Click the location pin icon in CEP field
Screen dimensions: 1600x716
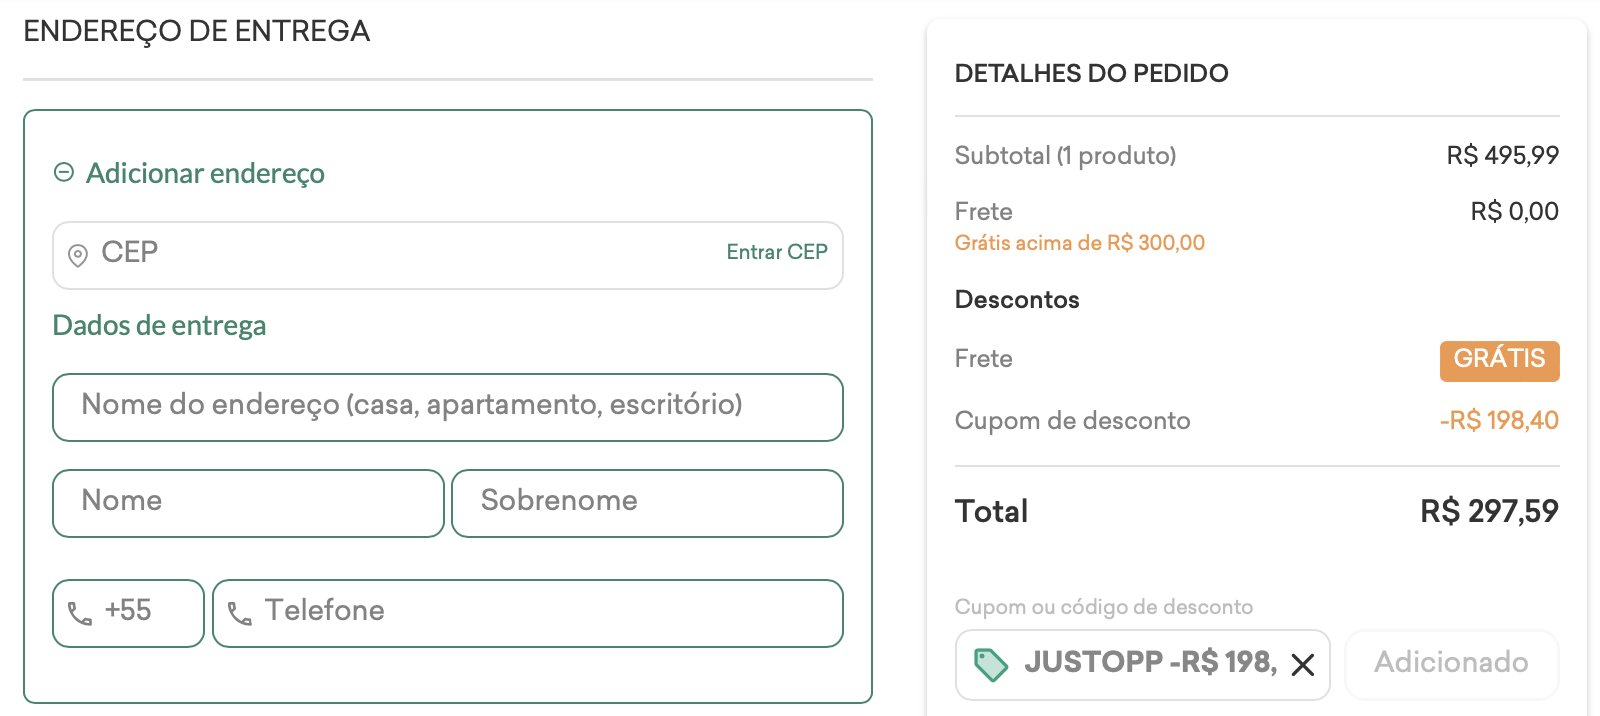pos(77,256)
